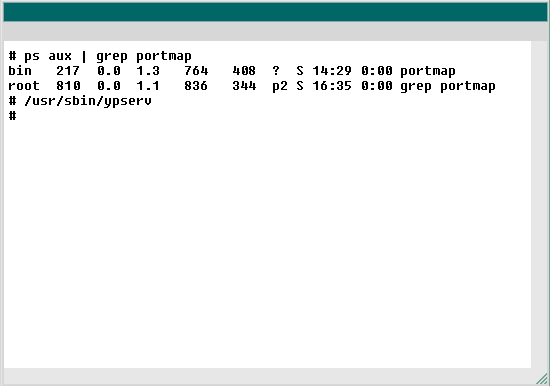Image resolution: width=550 pixels, height=386 pixels.
Task: Click the teal title bar
Action: click(275, 12)
